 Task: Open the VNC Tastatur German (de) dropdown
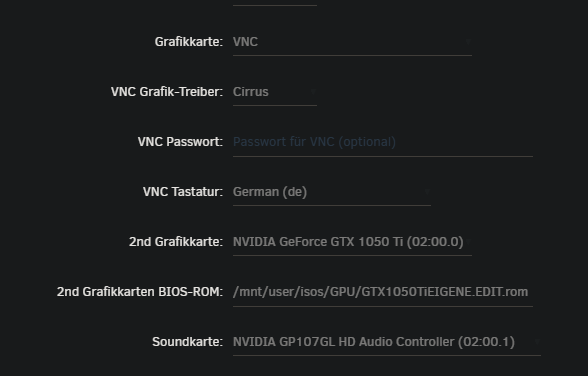click(x=332, y=192)
